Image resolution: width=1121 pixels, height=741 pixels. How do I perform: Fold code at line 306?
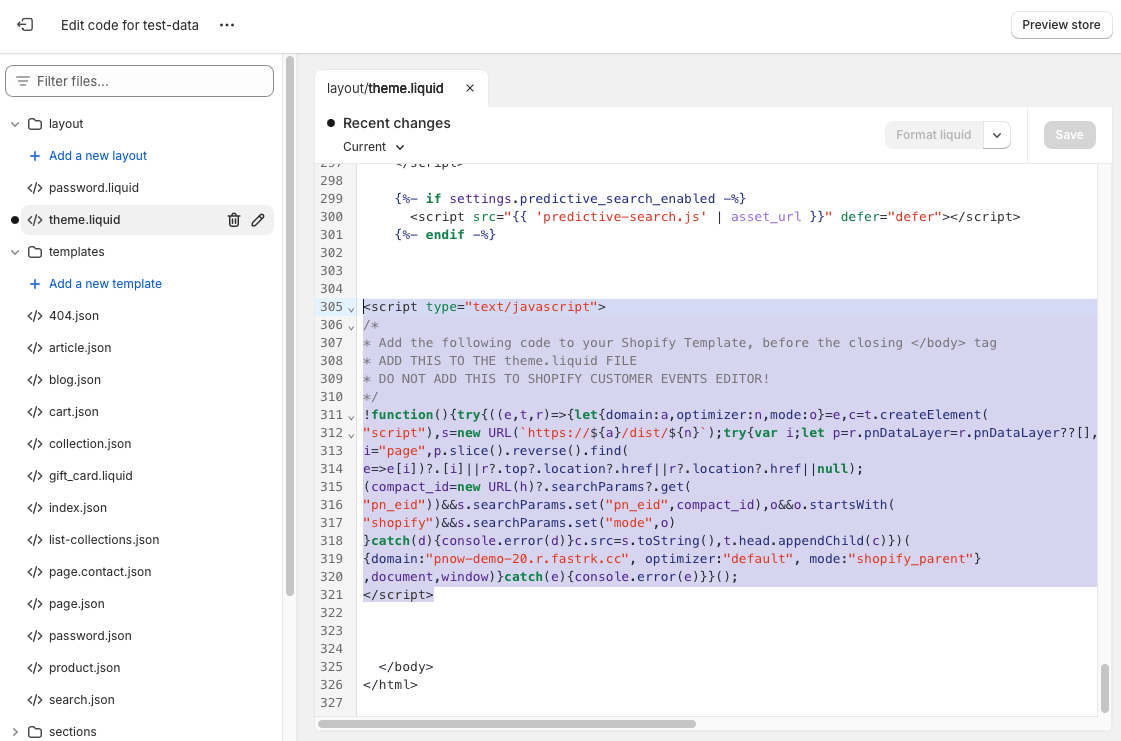click(351, 327)
